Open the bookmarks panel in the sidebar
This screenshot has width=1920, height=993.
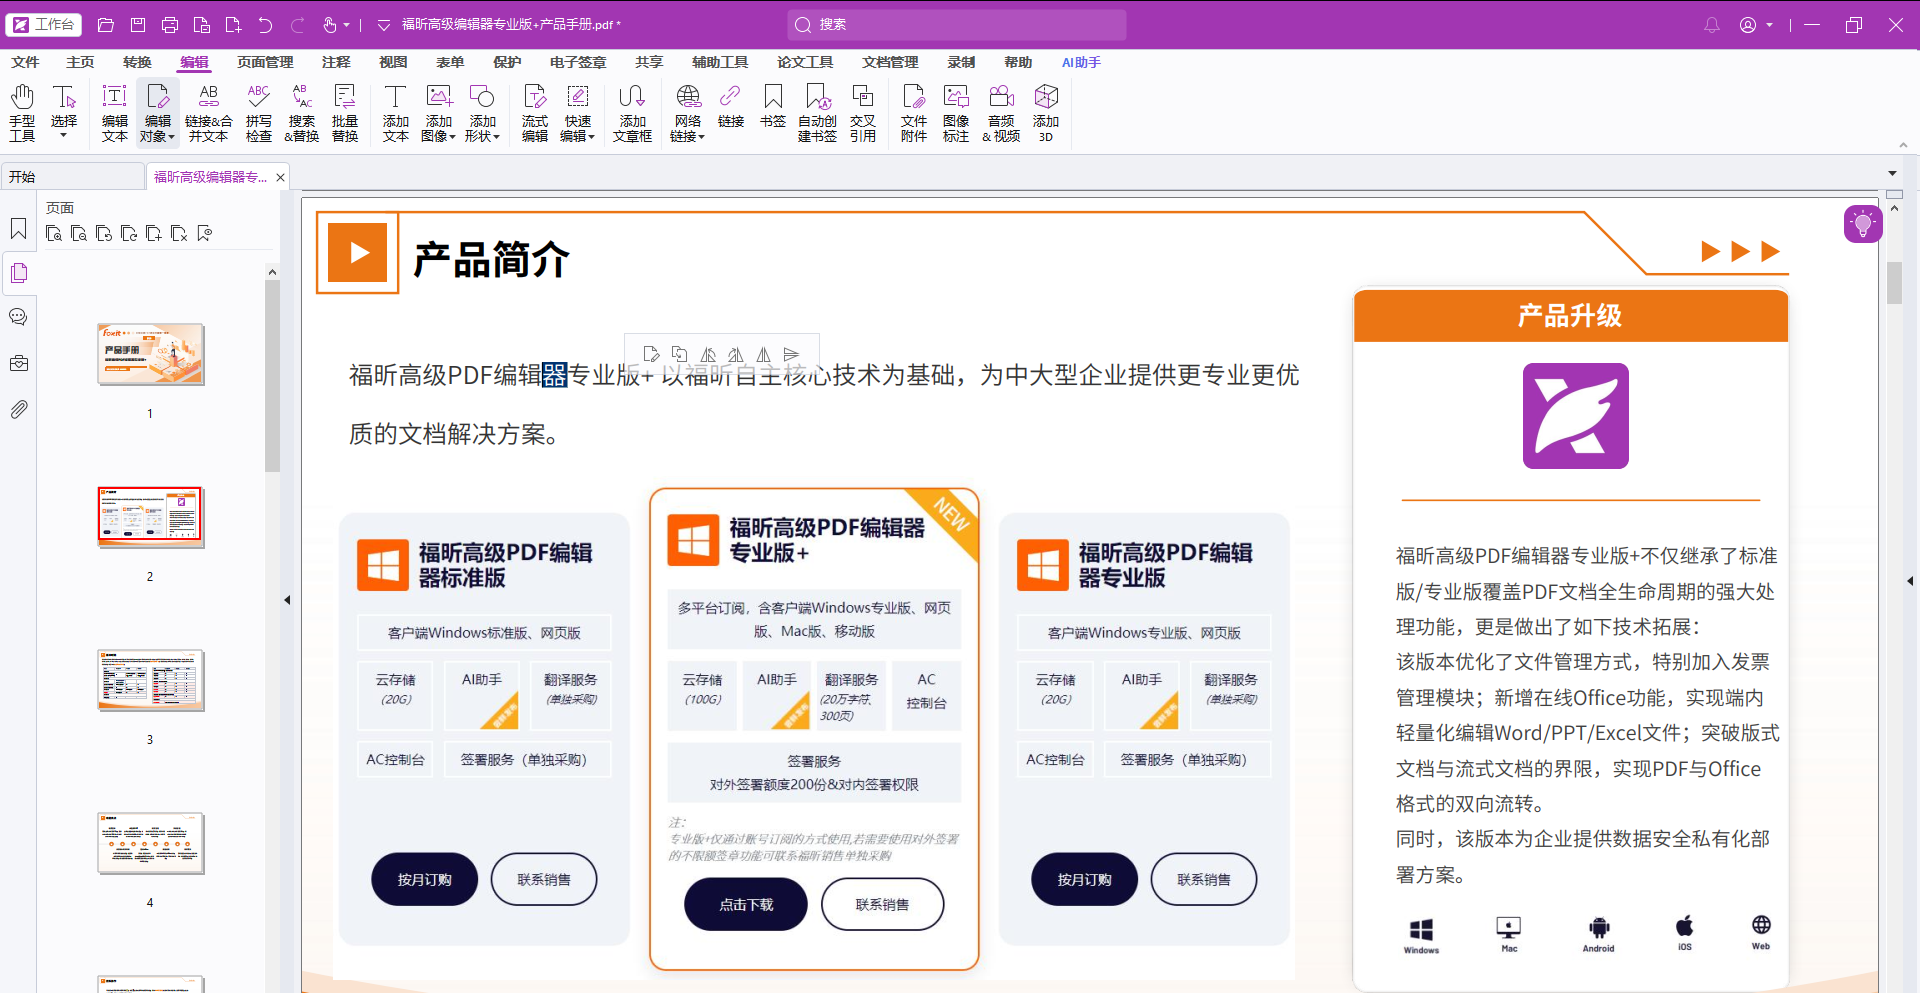[x=19, y=229]
